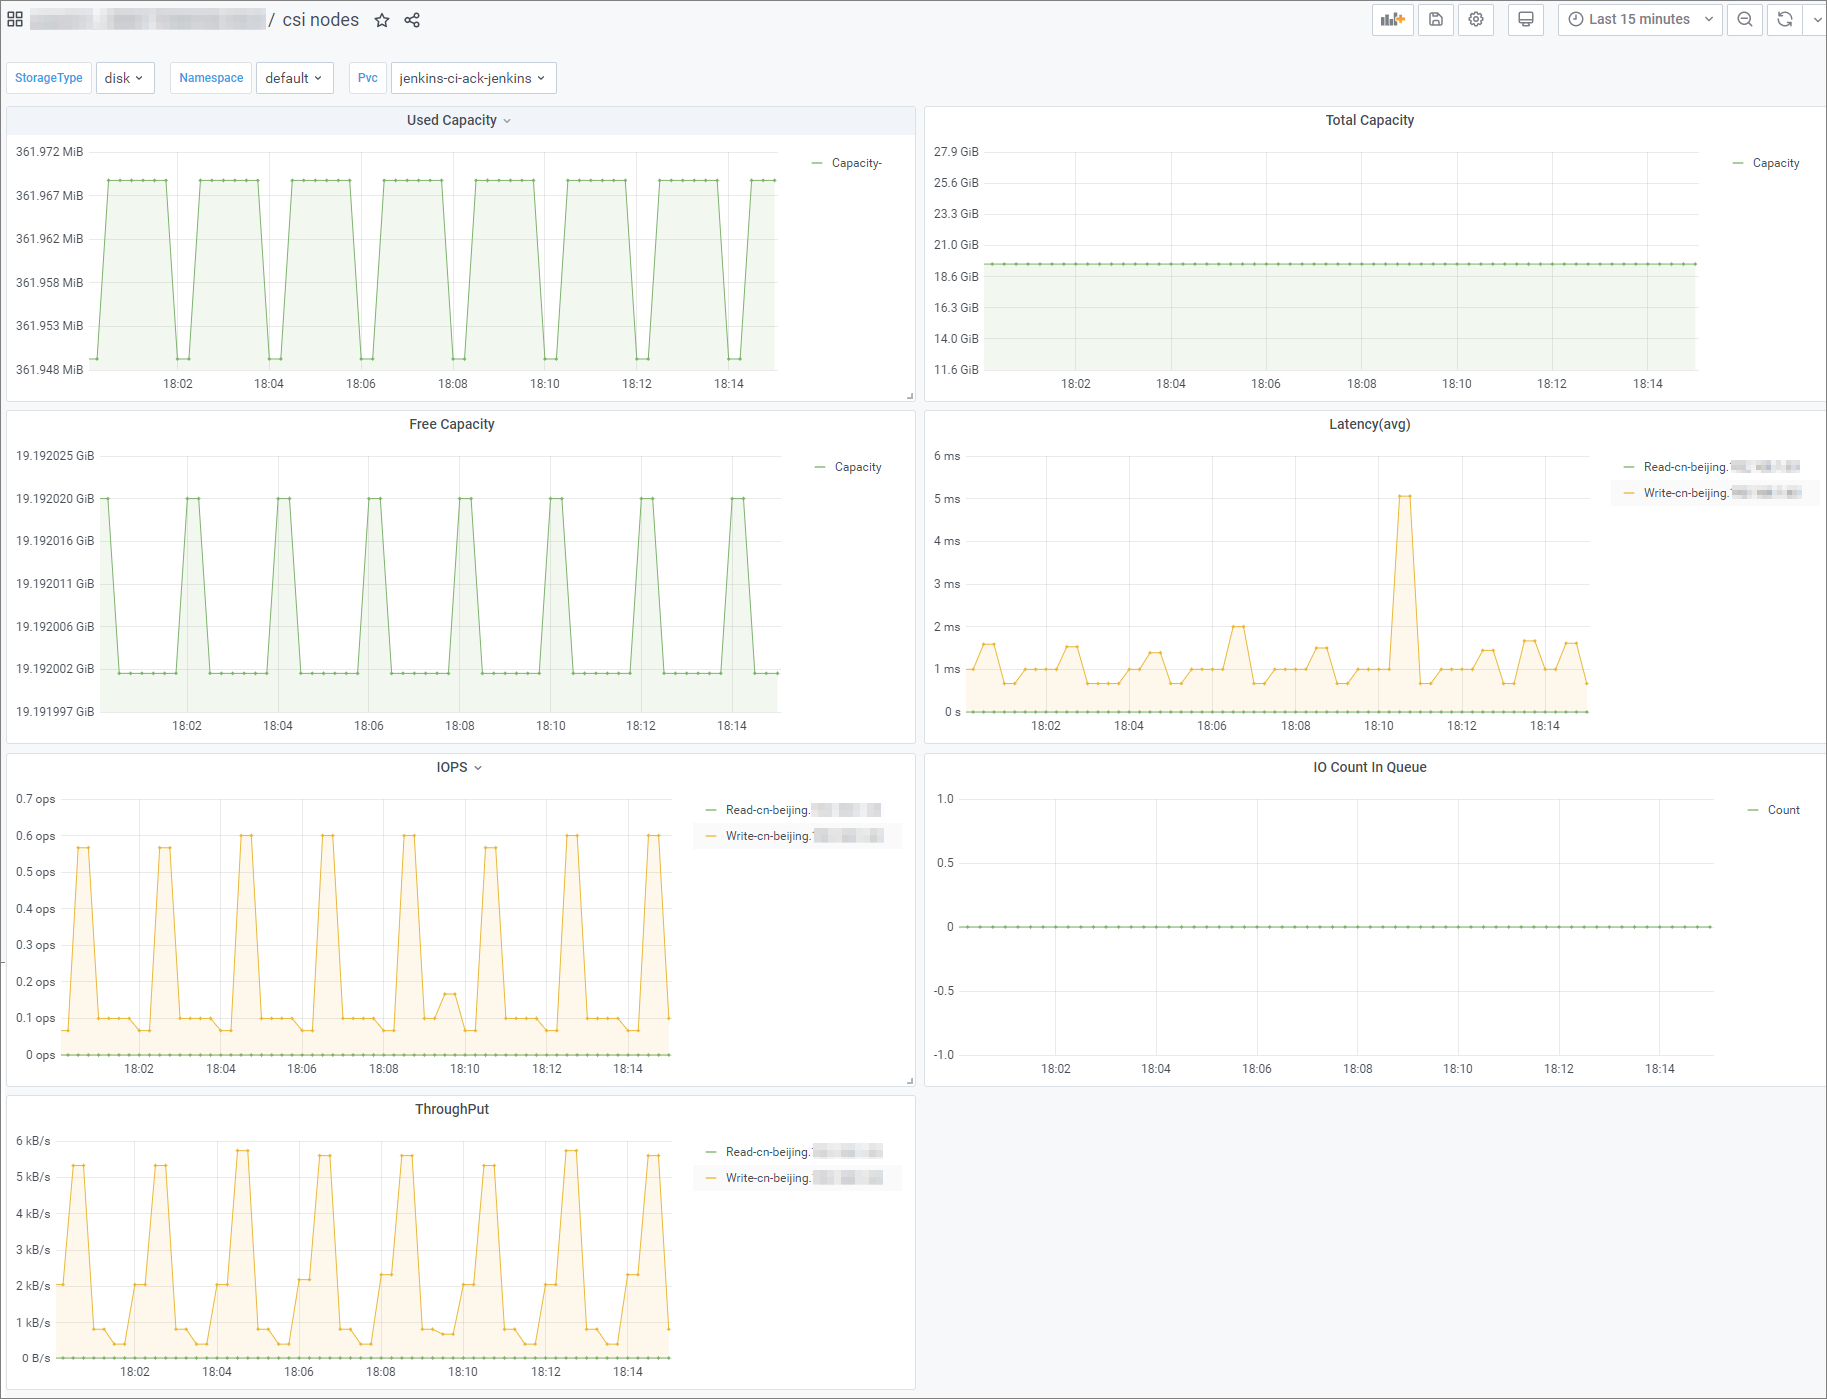
Task: Click the StorageType variable label
Action: [49, 78]
